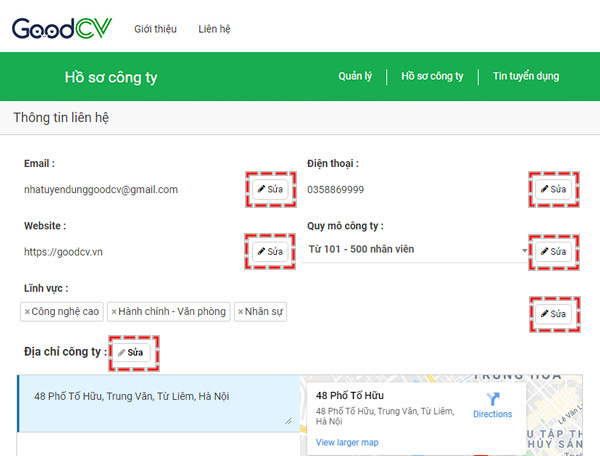Click the Directions icon on map
The width and height of the screenshot is (600, 456).
click(x=491, y=397)
